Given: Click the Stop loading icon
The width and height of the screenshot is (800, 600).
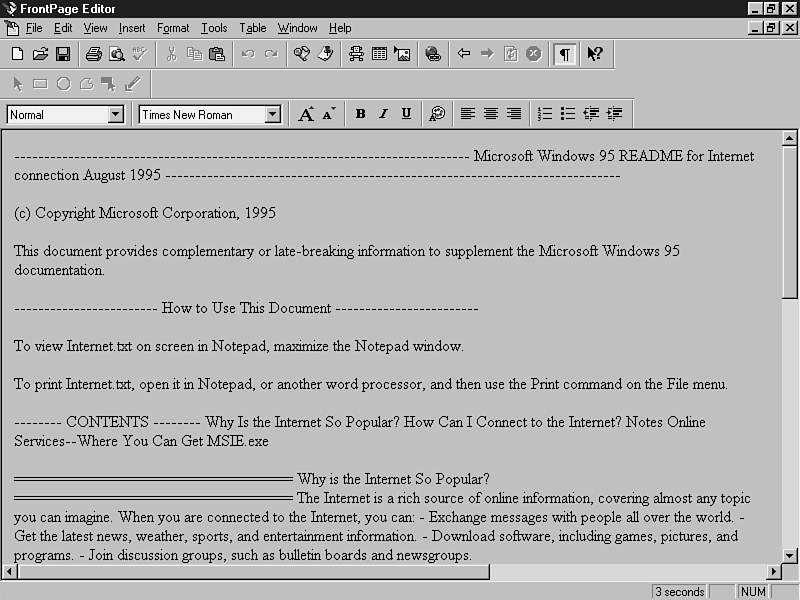Looking at the screenshot, I should tap(533, 54).
